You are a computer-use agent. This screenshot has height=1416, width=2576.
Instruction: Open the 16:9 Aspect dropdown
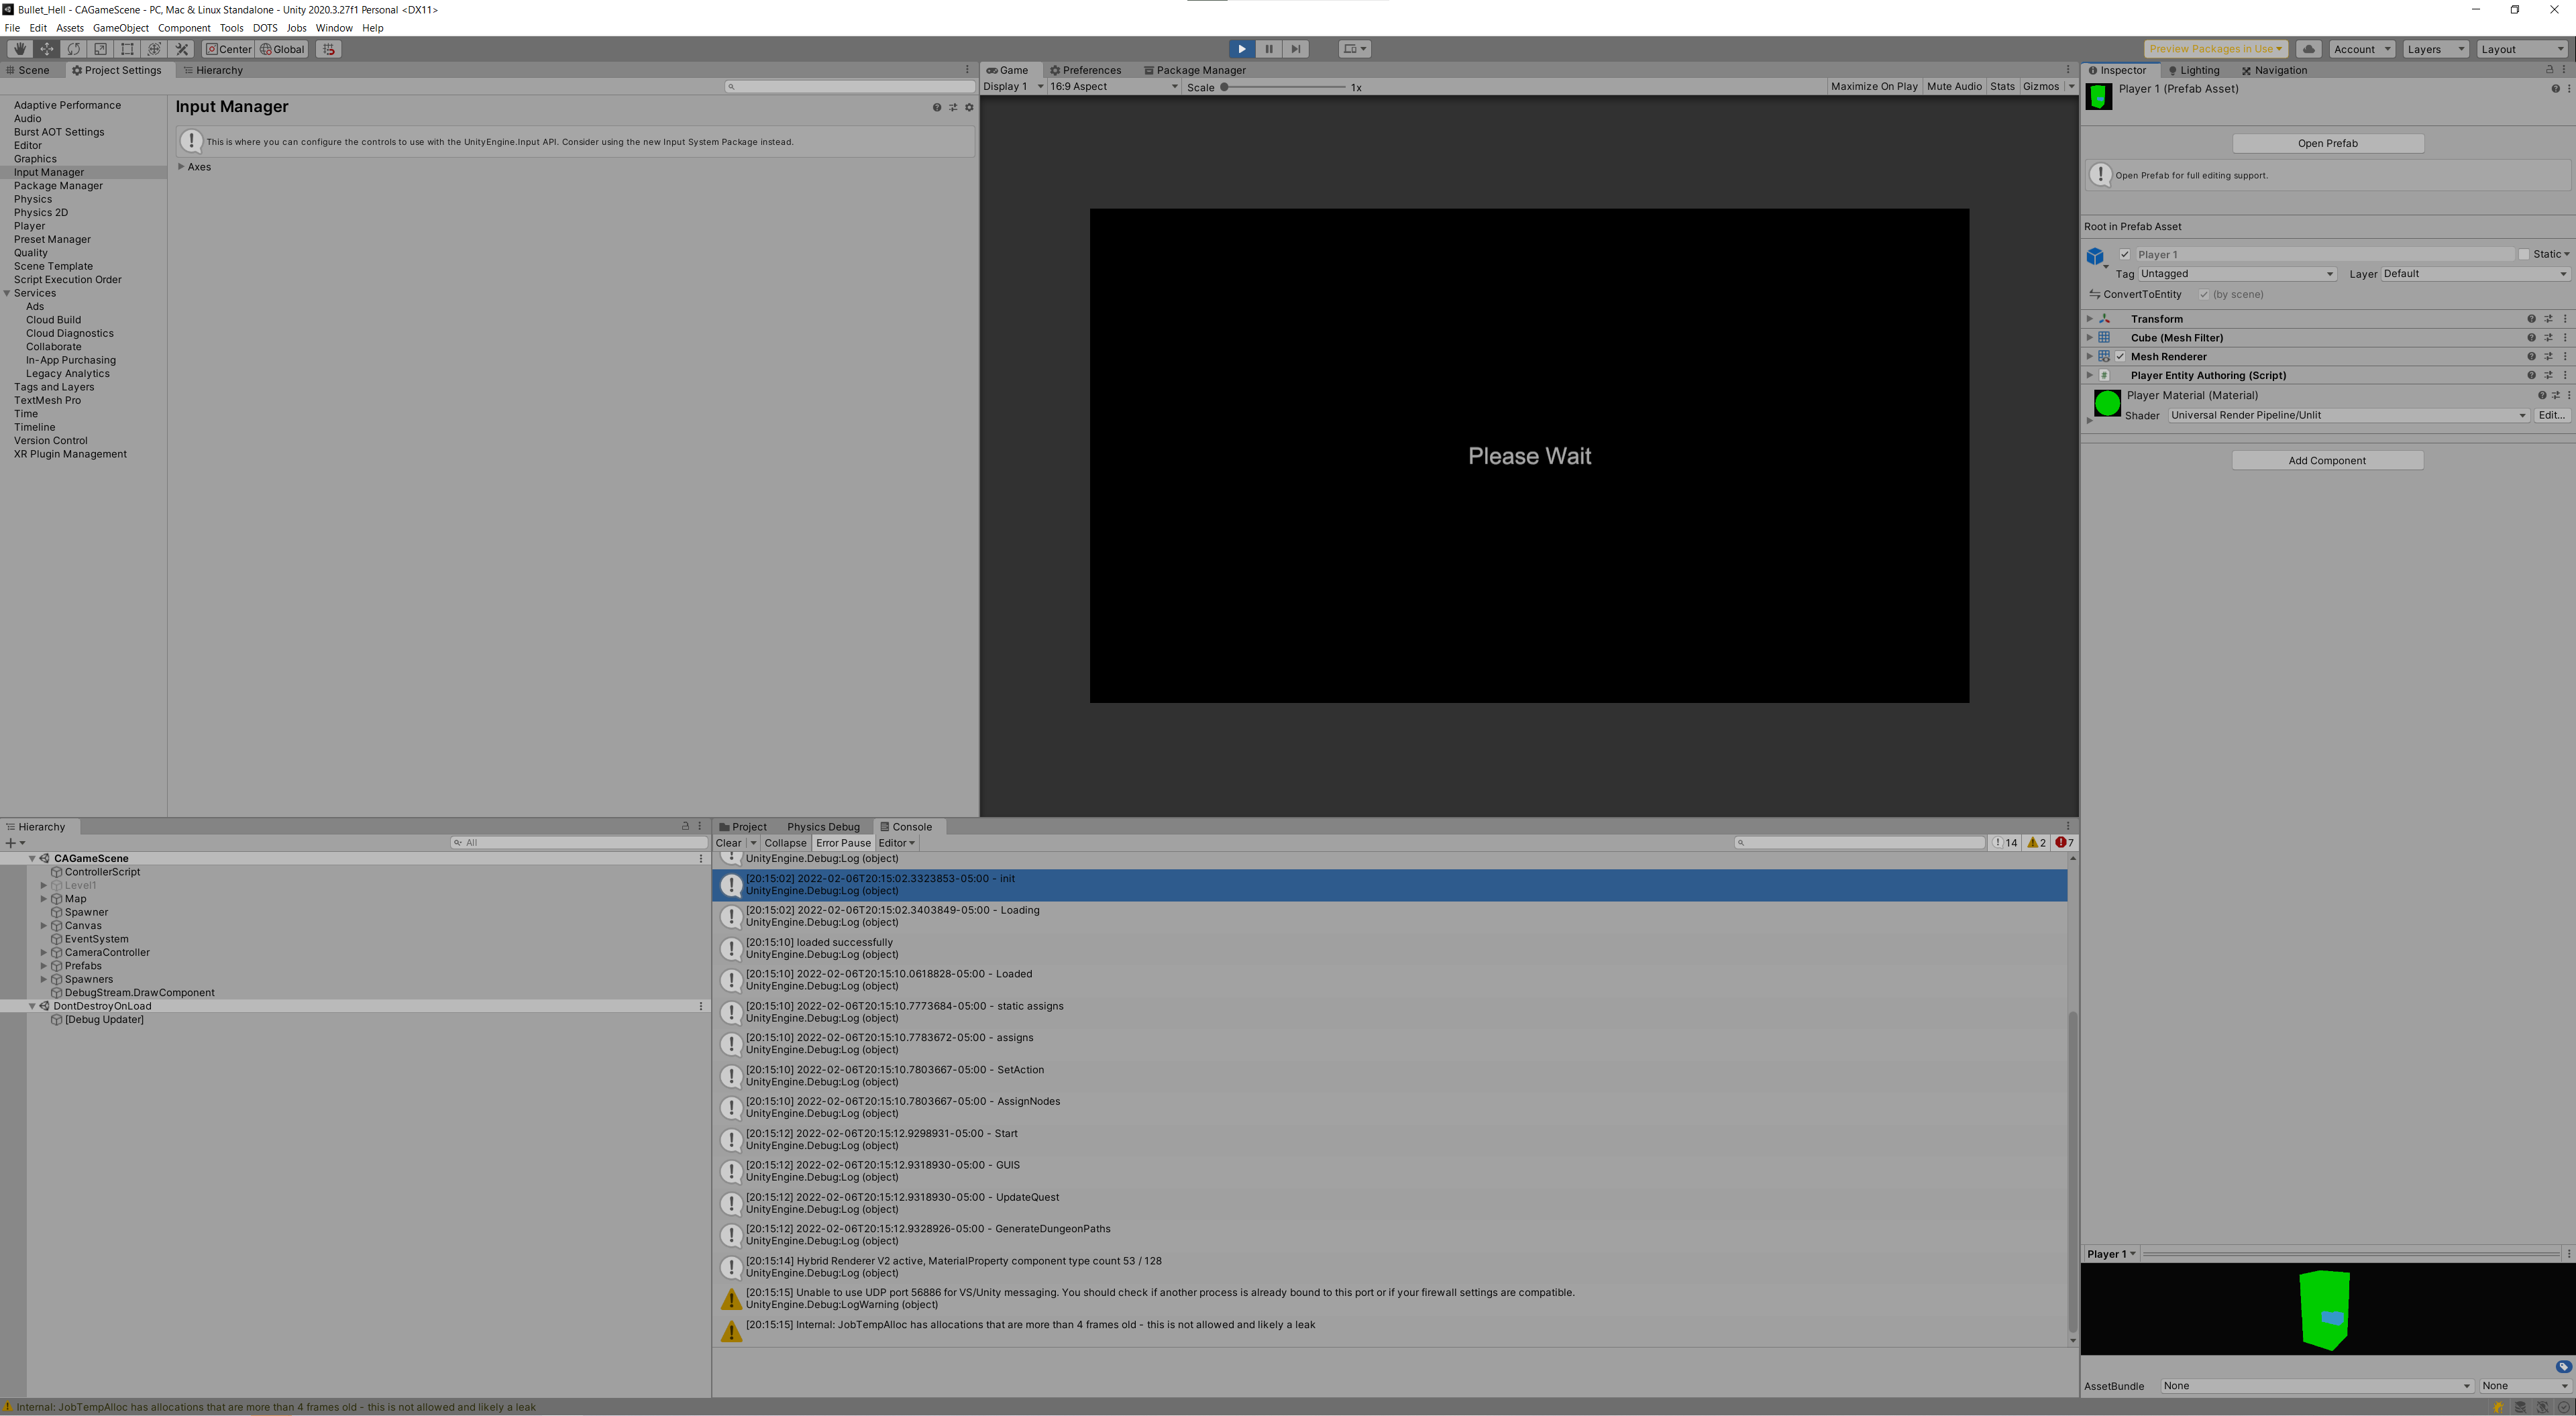click(1112, 87)
